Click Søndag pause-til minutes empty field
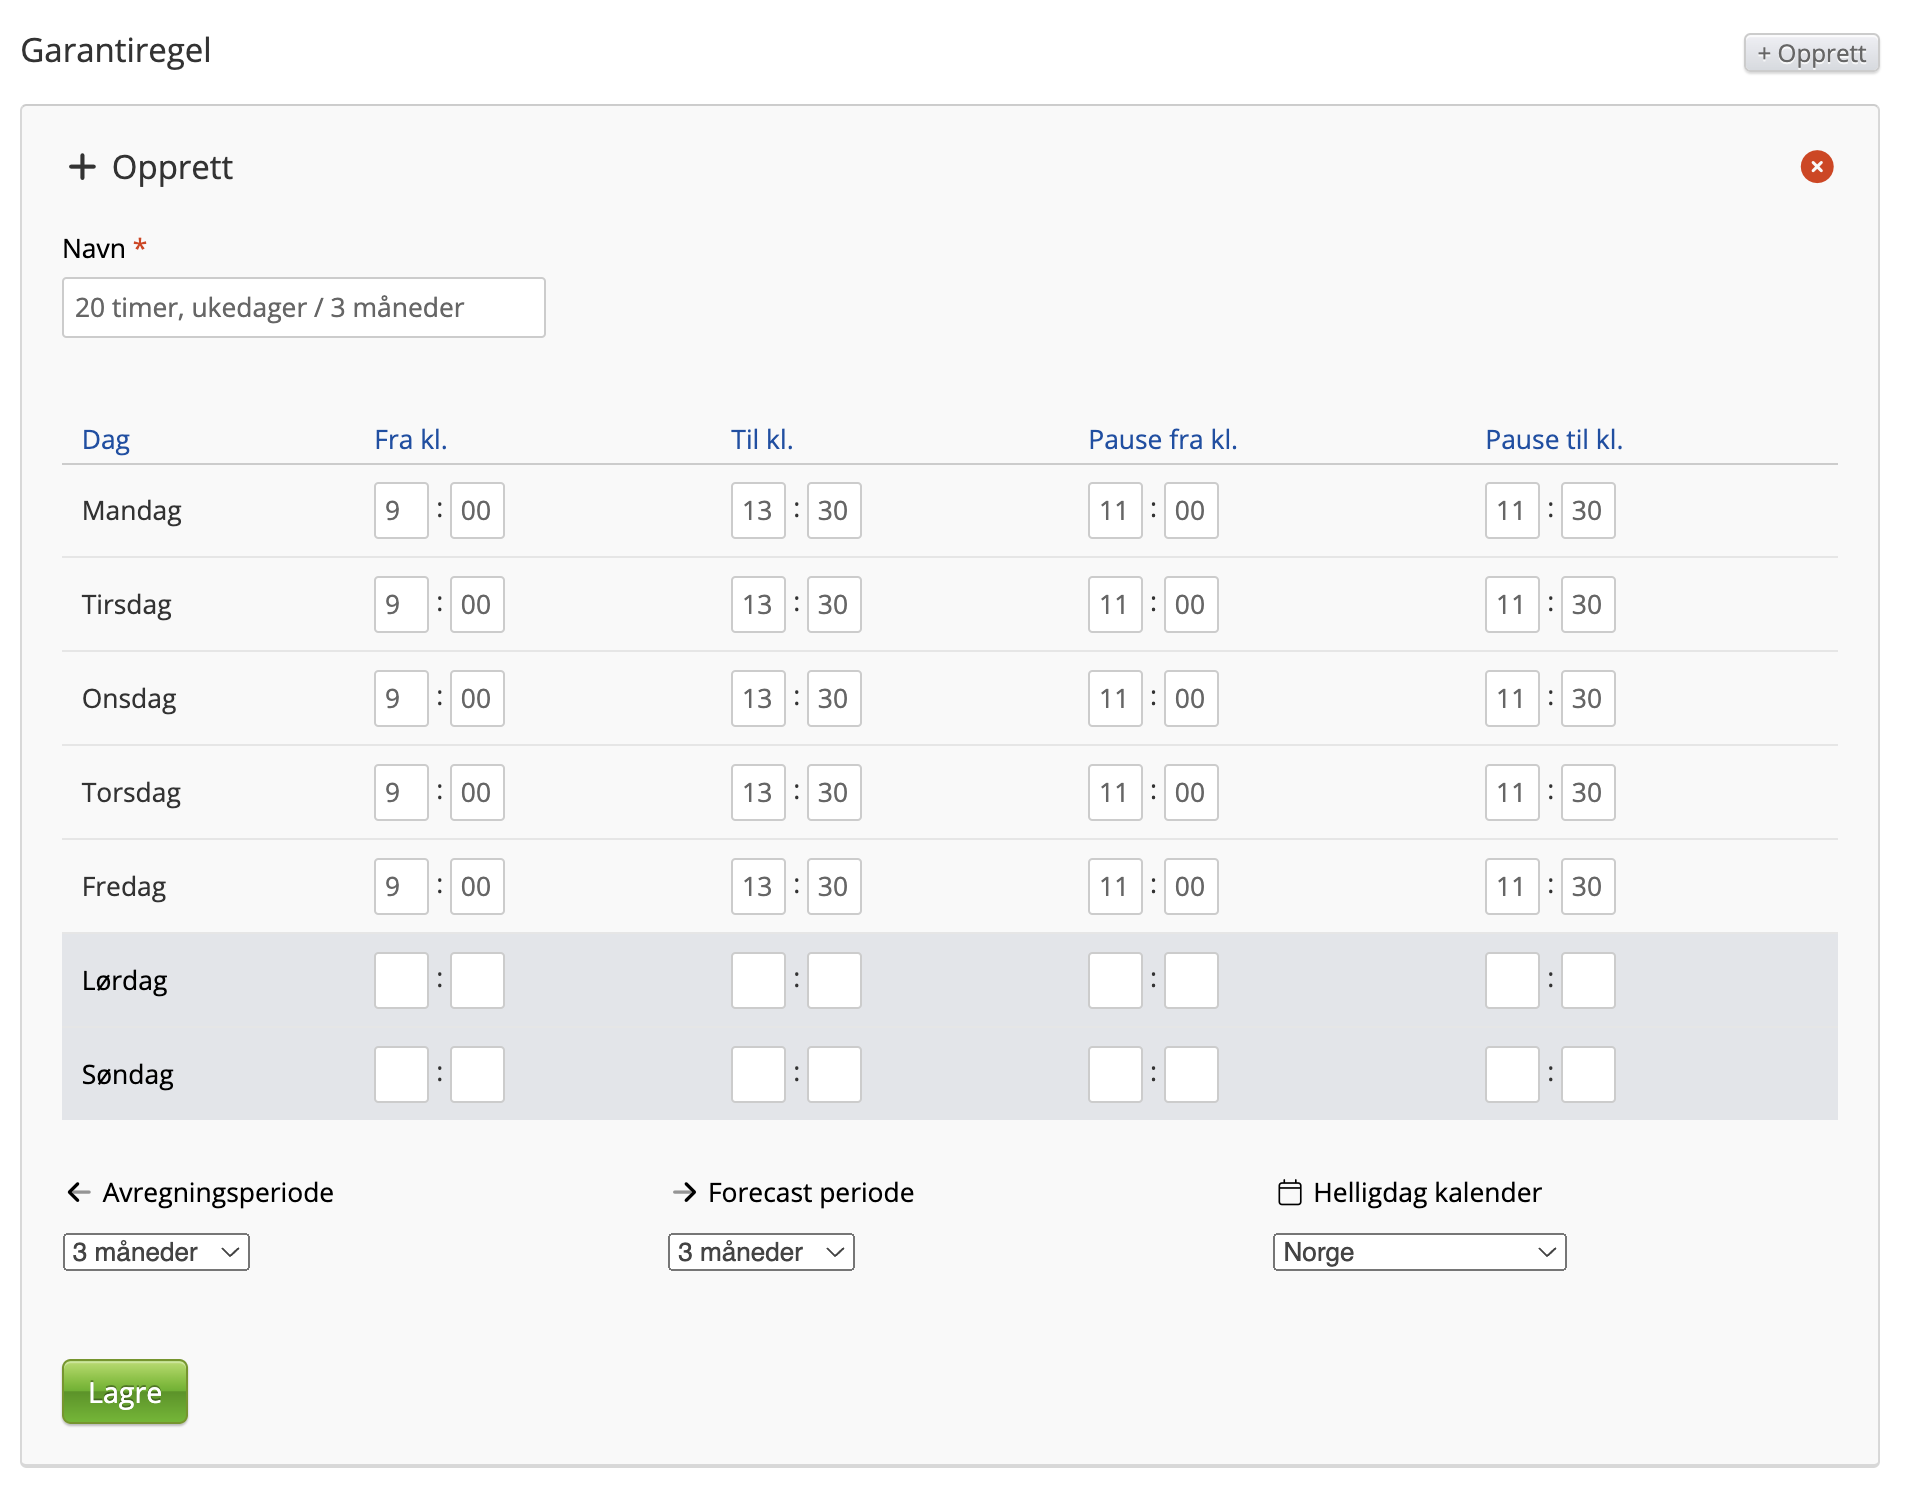Image resolution: width=1906 pixels, height=1492 pixels. pos(1588,1075)
